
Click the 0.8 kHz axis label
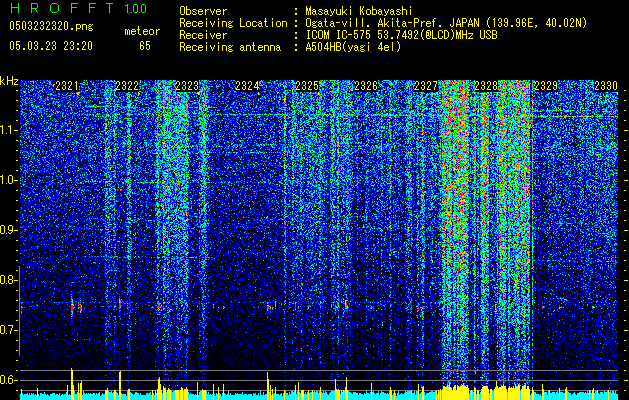pyautogui.click(x=9, y=280)
